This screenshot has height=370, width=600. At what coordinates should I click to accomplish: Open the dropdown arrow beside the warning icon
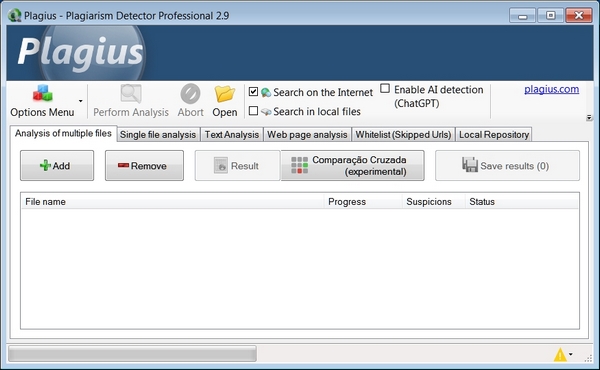pyautogui.click(x=571, y=354)
